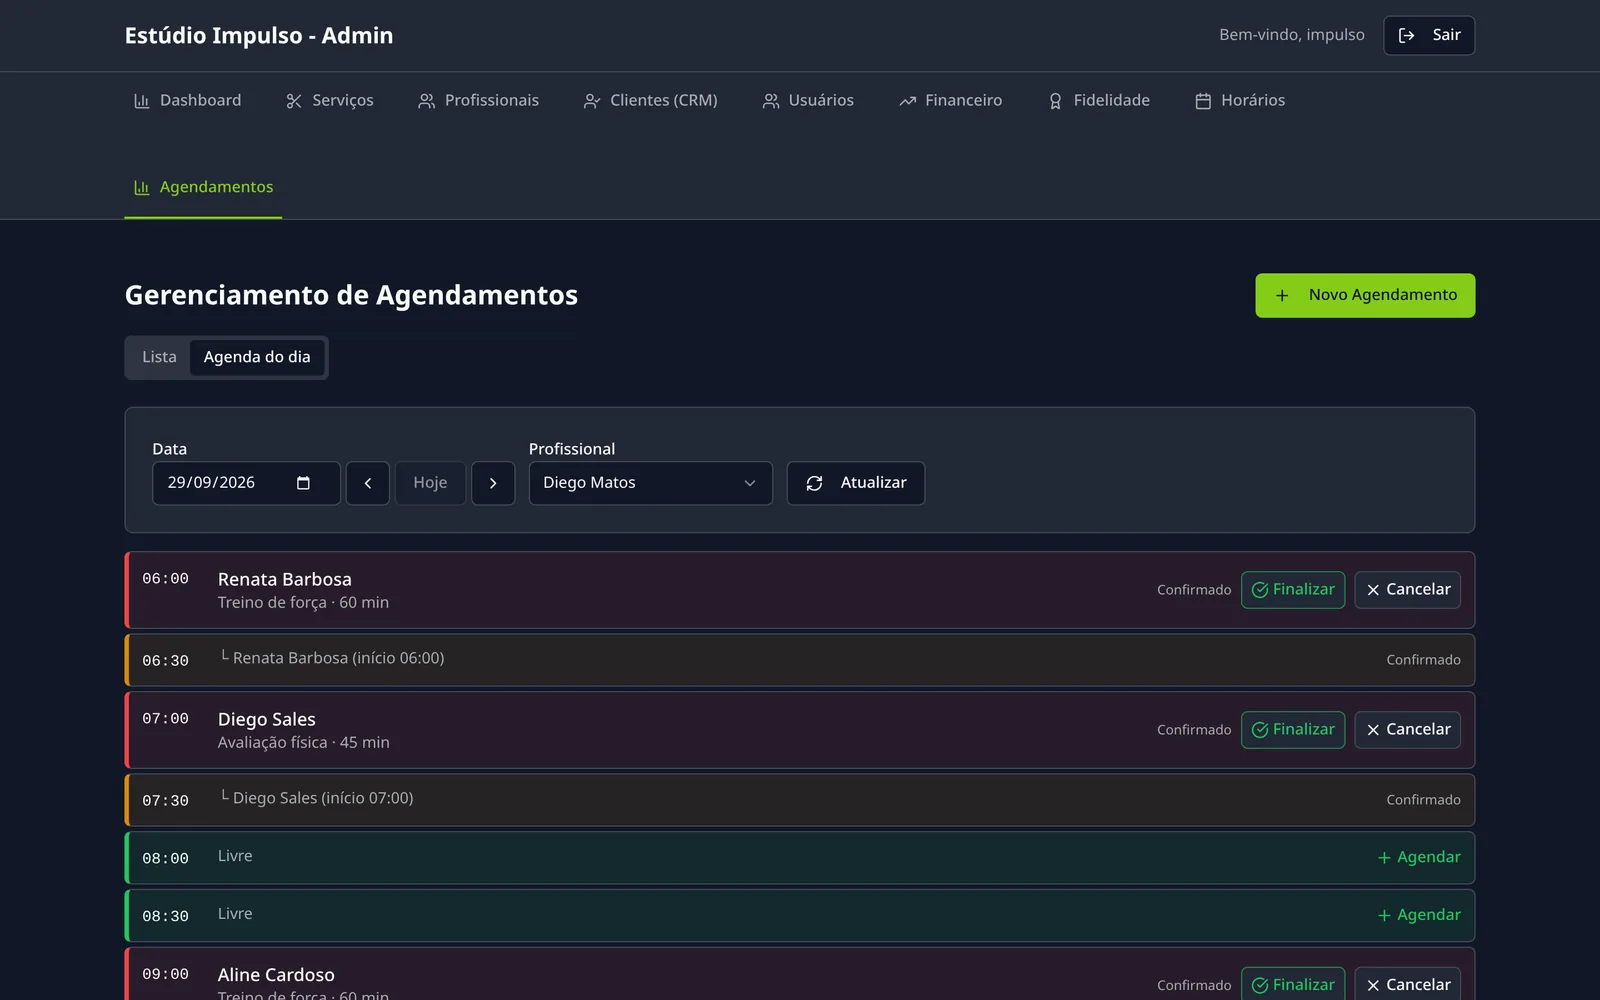Schedule the free 08:00 slot via Agendar
Screen dimensions: 1600x1000
[x=1419, y=857]
